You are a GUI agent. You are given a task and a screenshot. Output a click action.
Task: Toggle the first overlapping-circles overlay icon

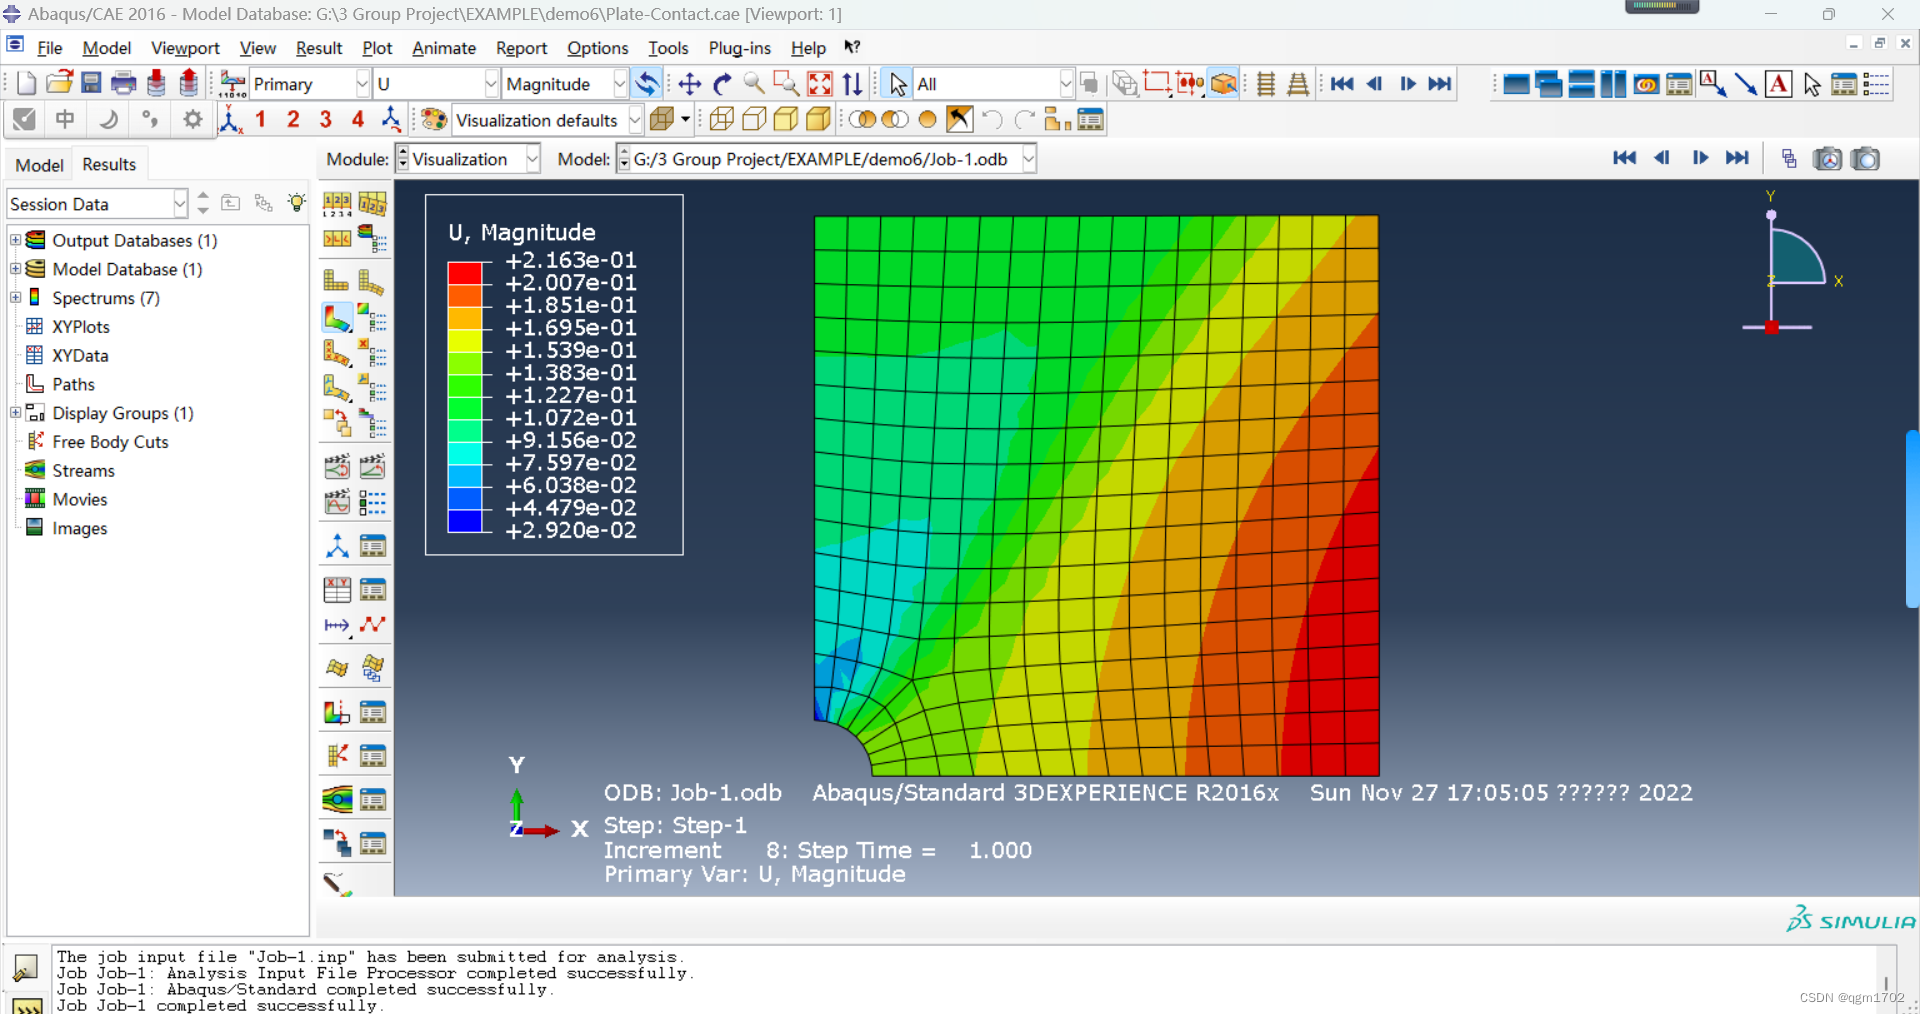(x=862, y=120)
